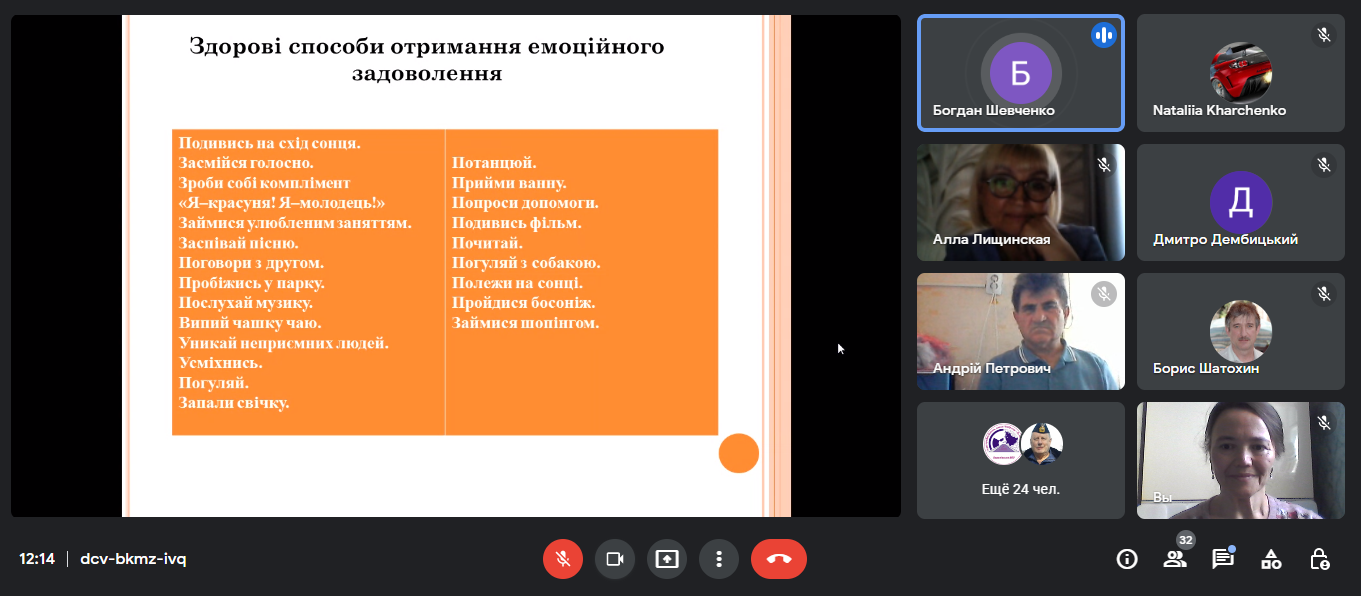The width and height of the screenshot is (1361, 596).
Task: Click the slide title about емоційного задоволення
Action: pos(427,60)
